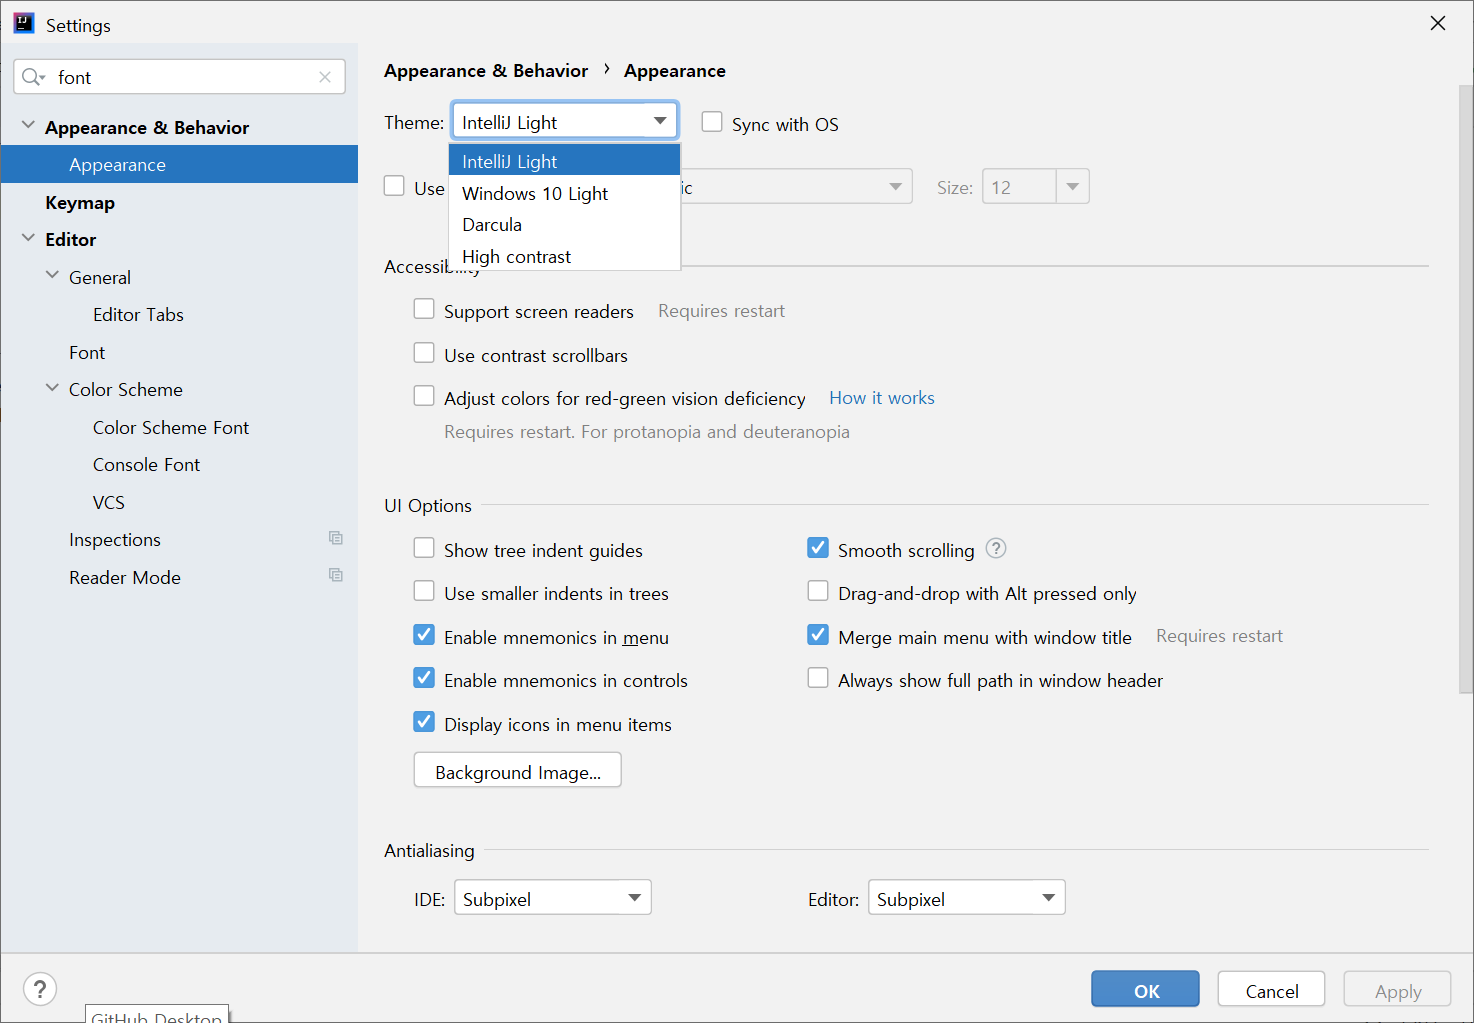Enable red-green vision deficiency adjustment

(424, 396)
